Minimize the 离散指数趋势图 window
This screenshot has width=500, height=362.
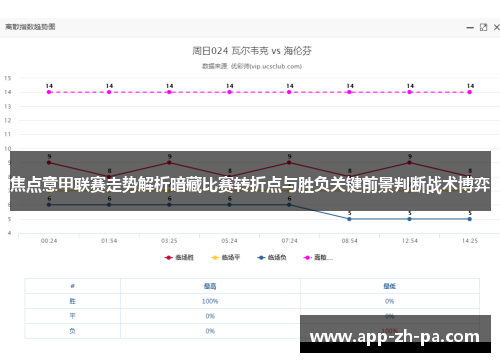pyautogui.click(x=470, y=28)
